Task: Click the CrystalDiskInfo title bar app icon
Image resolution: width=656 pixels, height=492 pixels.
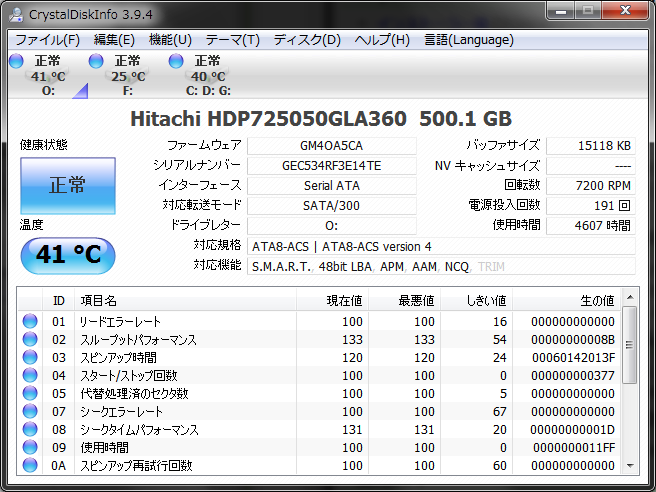Action: [x=16, y=14]
